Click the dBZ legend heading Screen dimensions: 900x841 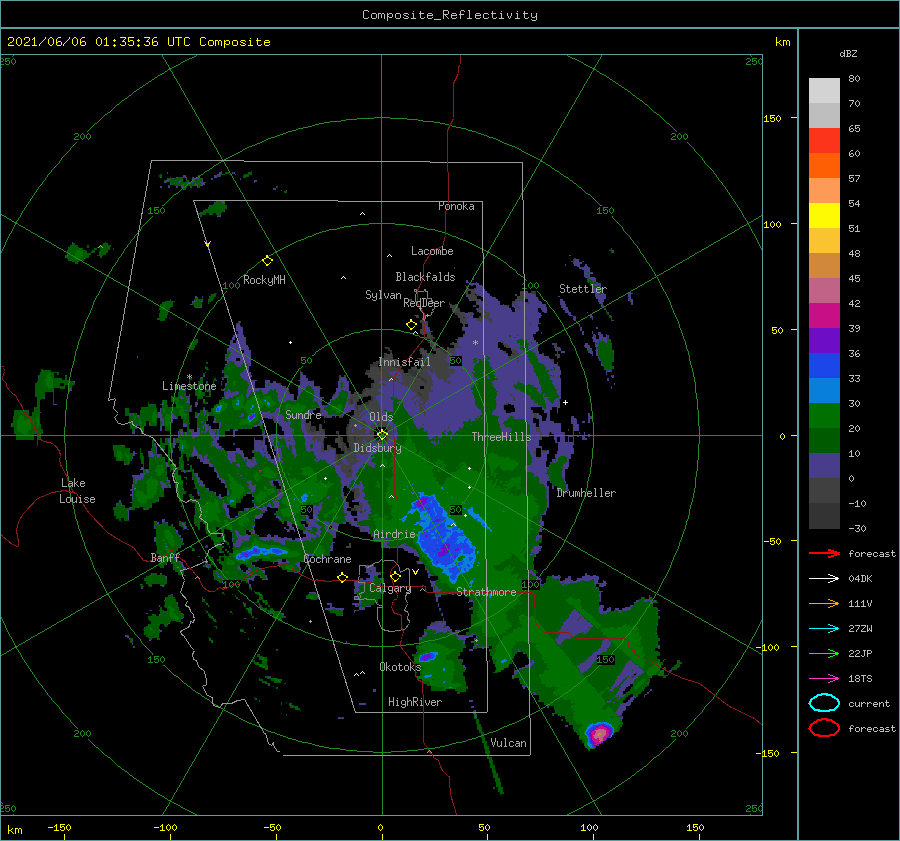(x=848, y=53)
